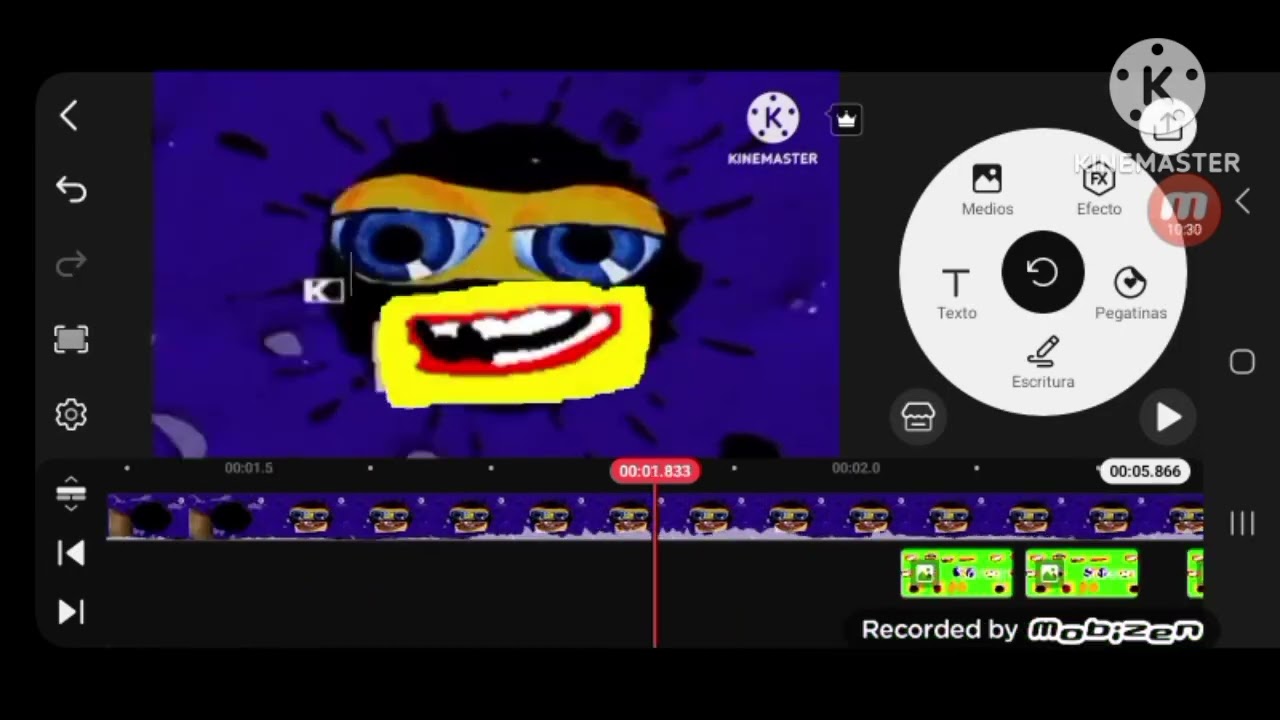Remove KineMaster watermark via crown icon
1280x720 pixels.
(846, 120)
